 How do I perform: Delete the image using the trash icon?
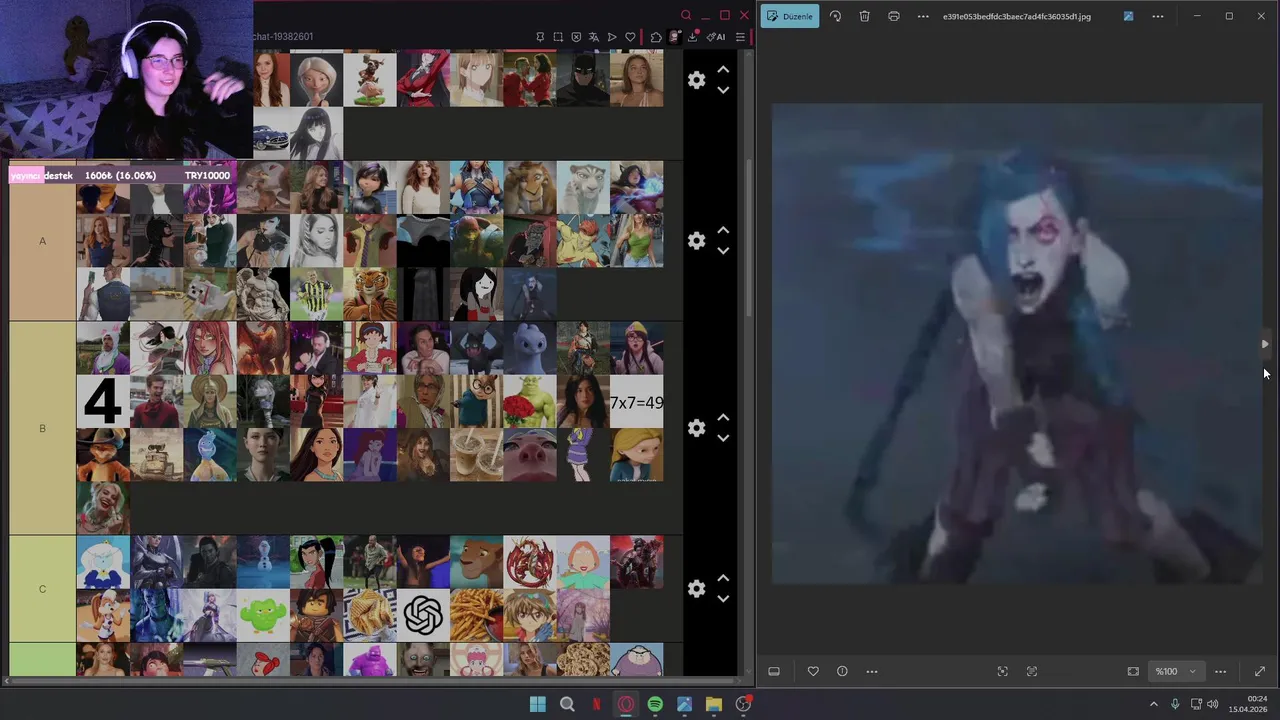[865, 16]
